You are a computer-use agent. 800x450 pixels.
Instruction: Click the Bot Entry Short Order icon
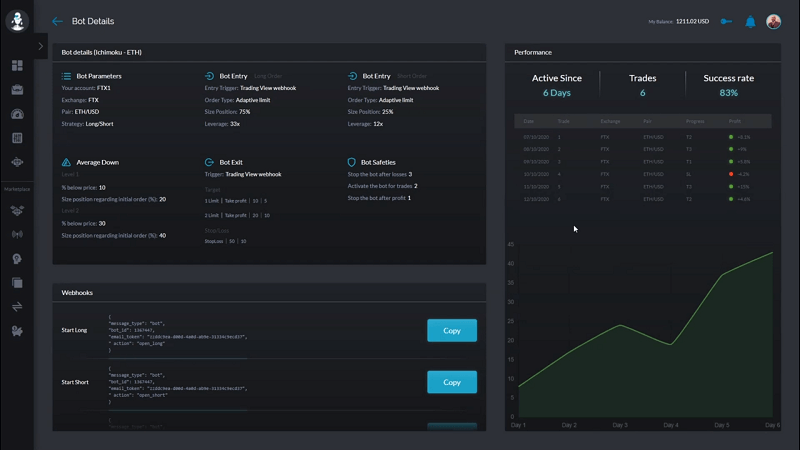[x=352, y=76]
